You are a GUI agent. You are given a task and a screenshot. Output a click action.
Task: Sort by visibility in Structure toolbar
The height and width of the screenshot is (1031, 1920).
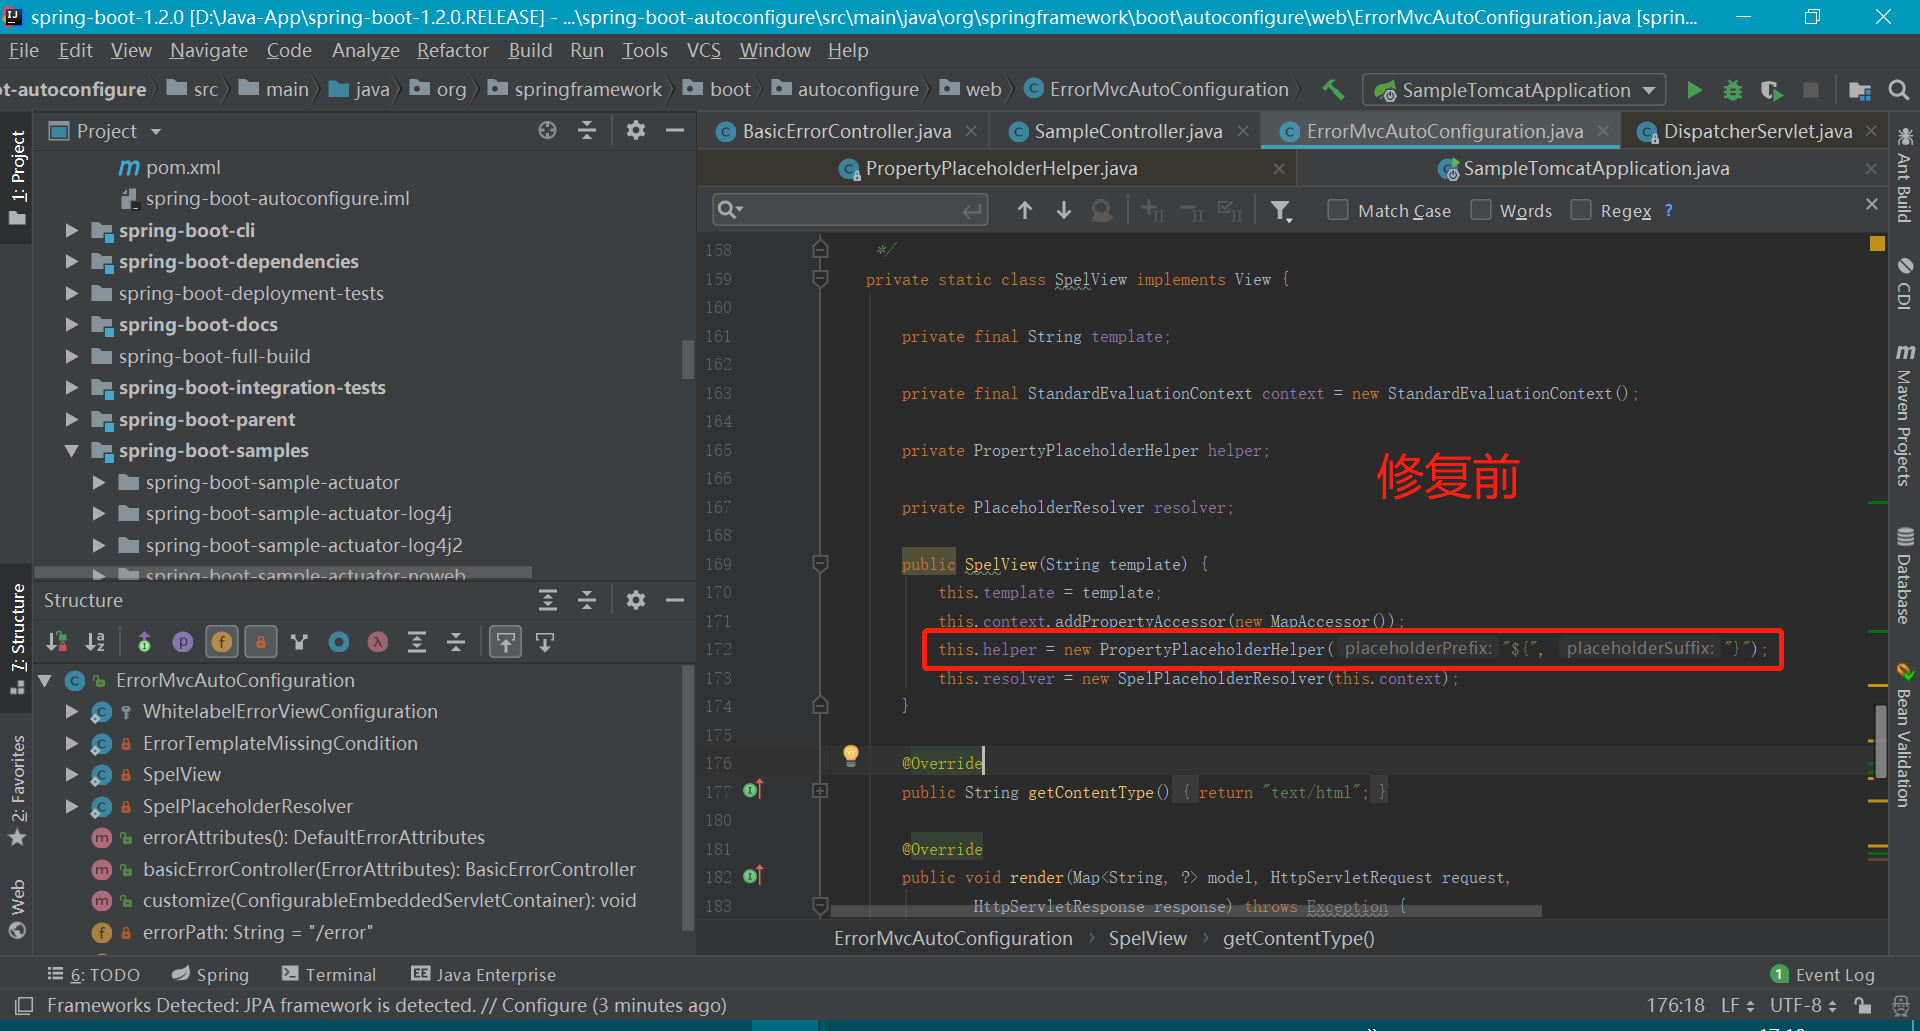click(x=57, y=642)
